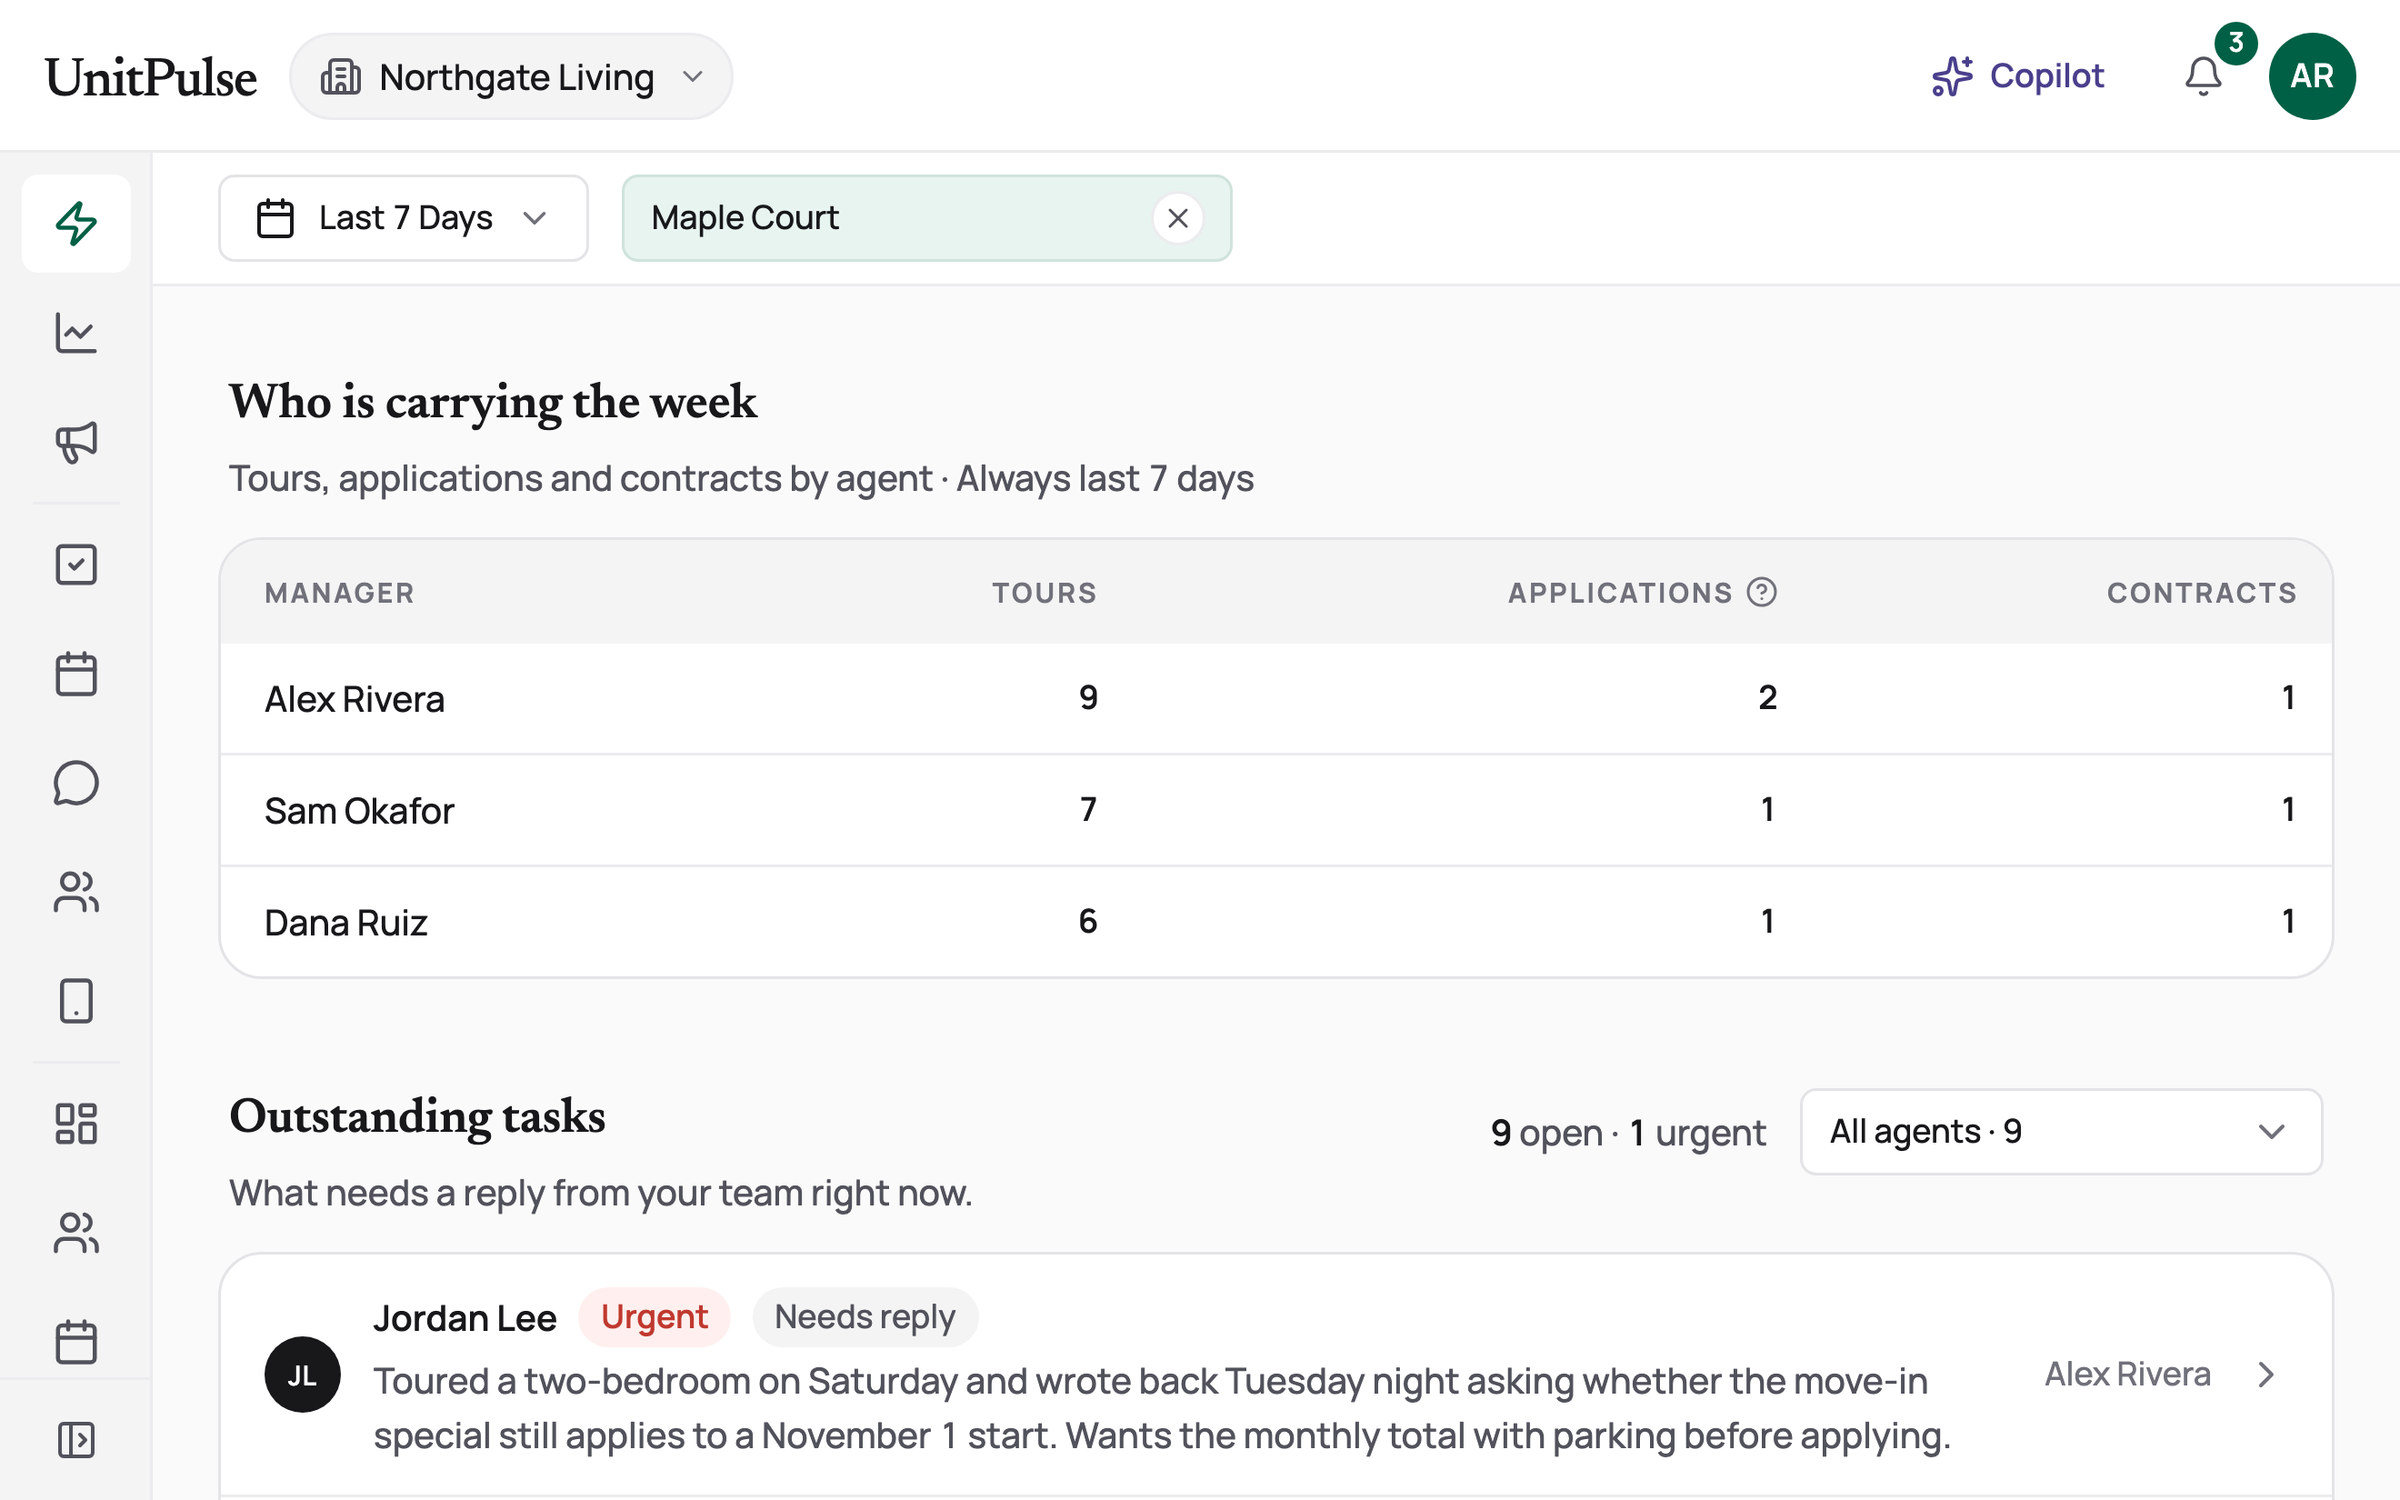Open the checkbox tasks sidebar icon
Image resolution: width=2400 pixels, height=1500 pixels.
tap(76, 565)
